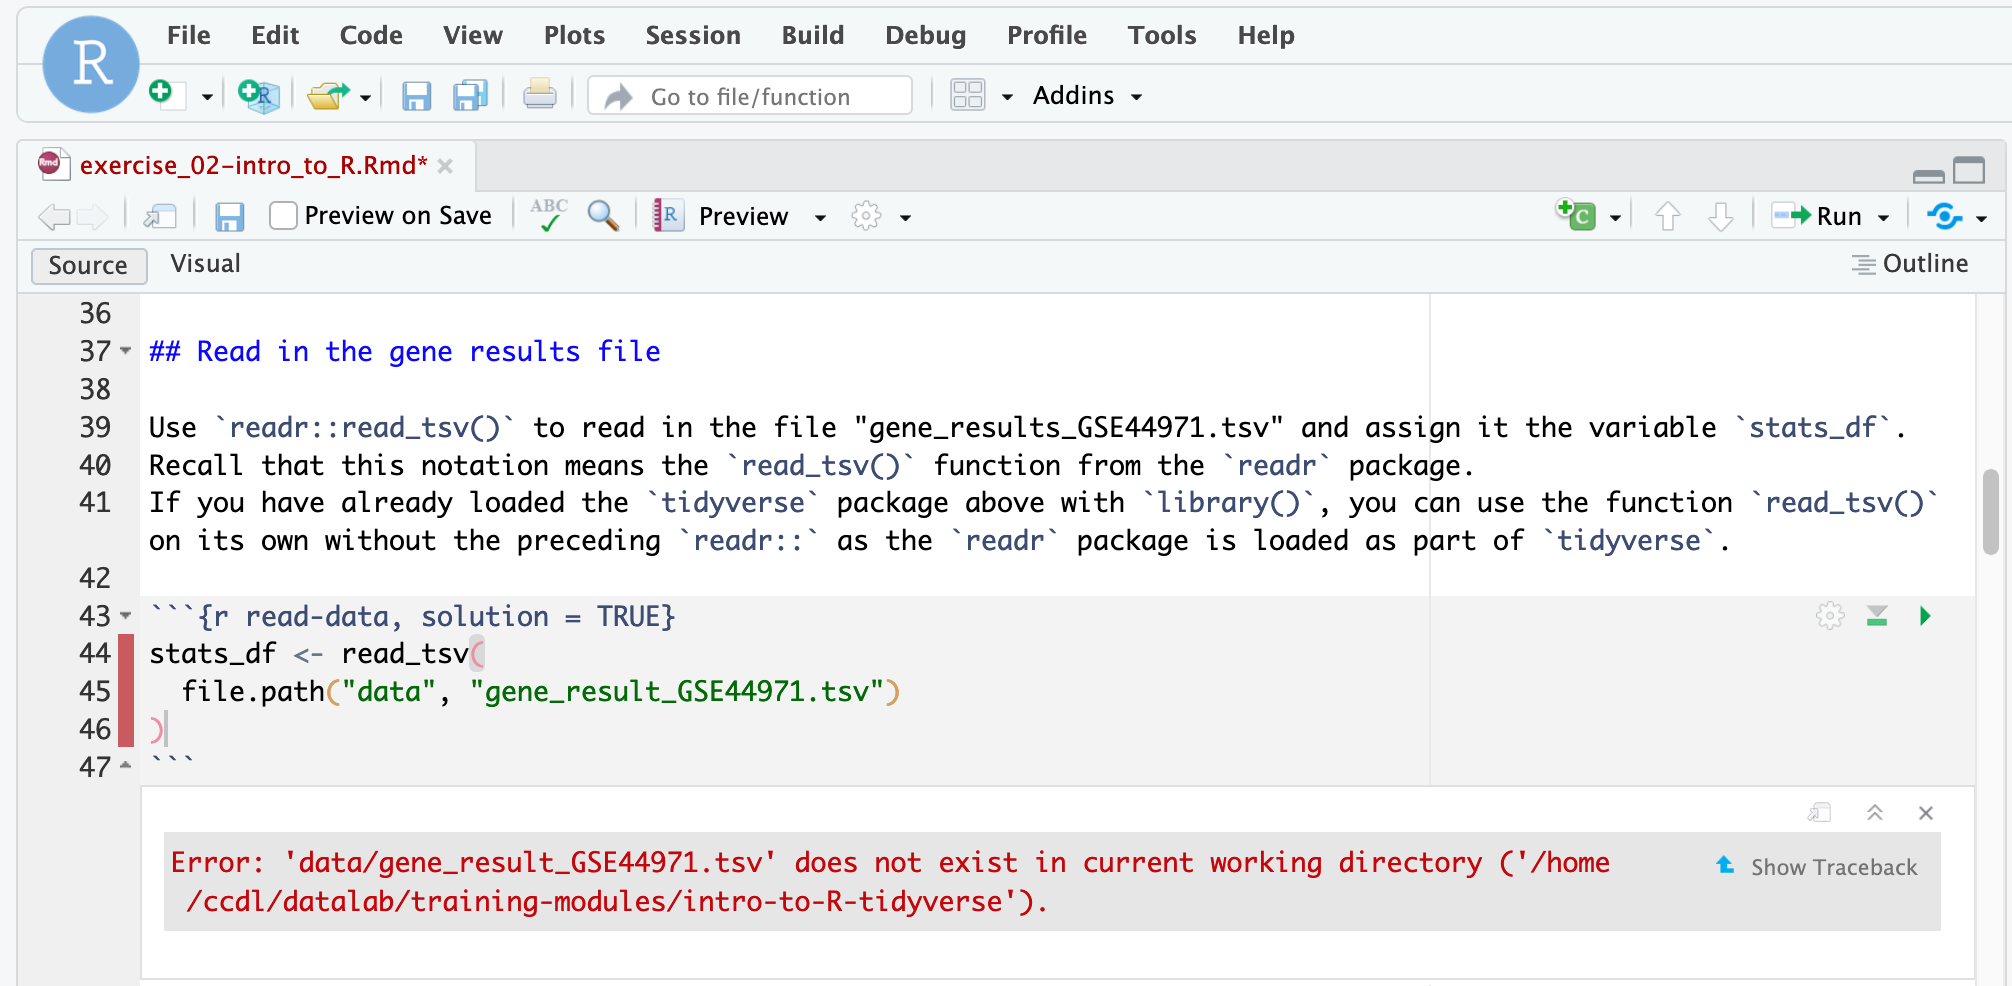Save current document from main toolbar
Image resolution: width=2012 pixels, height=986 pixels.
416,96
